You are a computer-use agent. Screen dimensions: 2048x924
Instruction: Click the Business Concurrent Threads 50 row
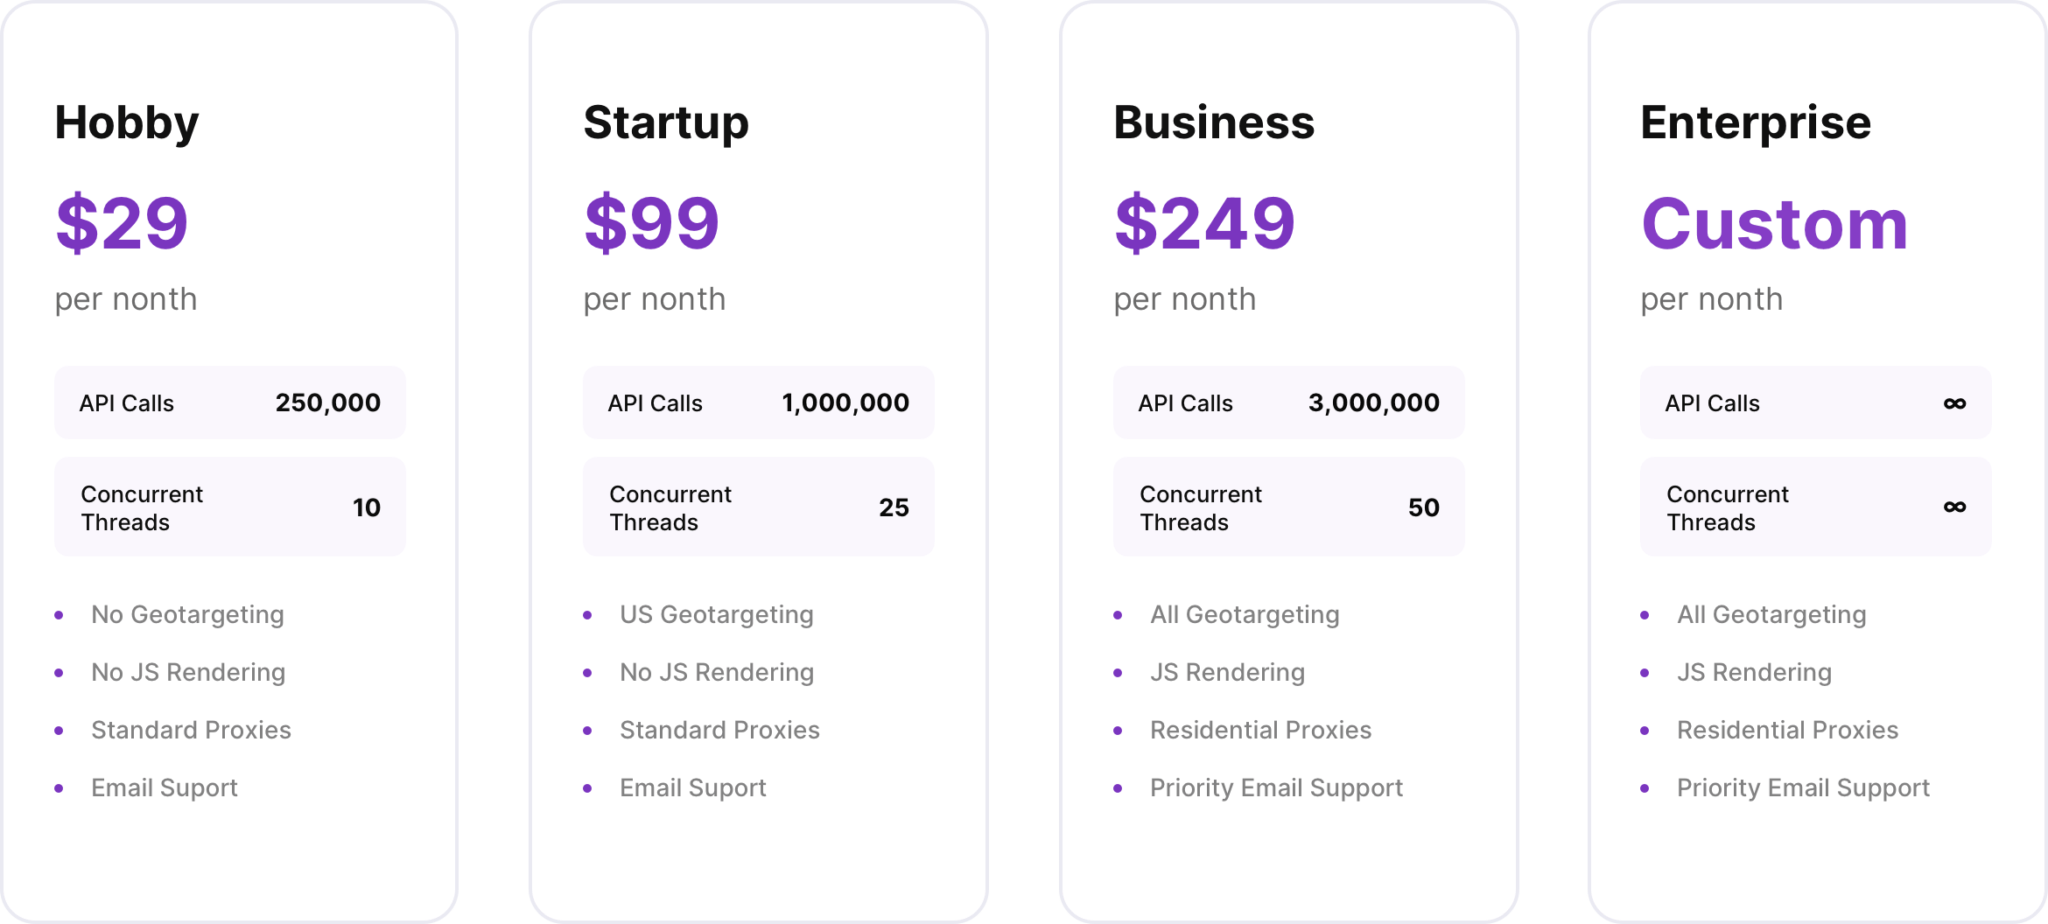1289,507
